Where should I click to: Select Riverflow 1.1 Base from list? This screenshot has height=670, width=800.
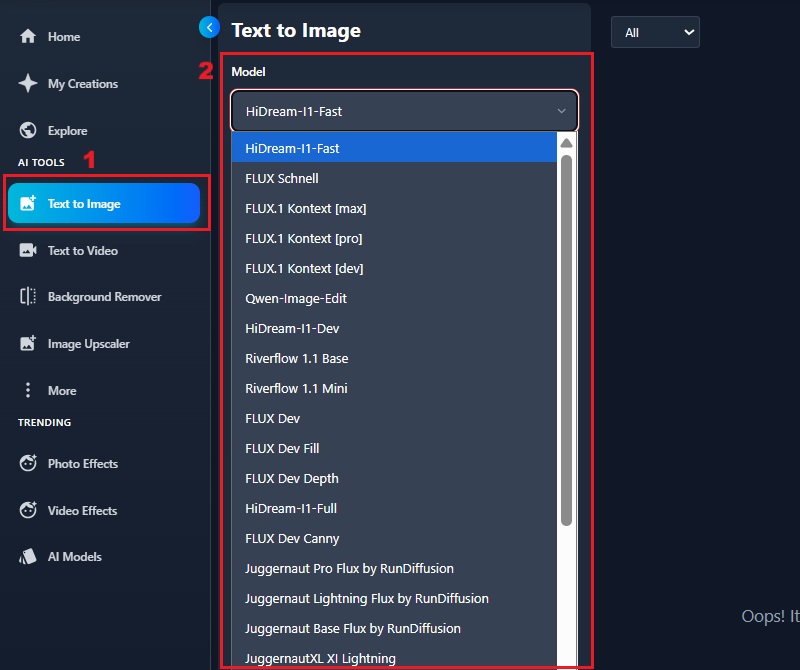point(394,358)
